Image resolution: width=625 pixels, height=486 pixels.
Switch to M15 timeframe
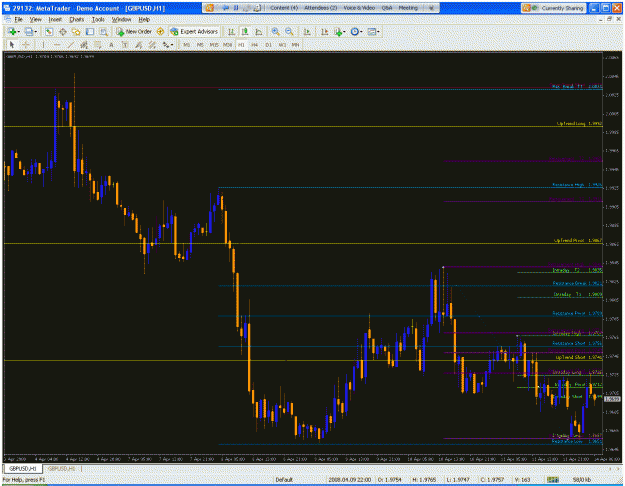click(214, 45)
